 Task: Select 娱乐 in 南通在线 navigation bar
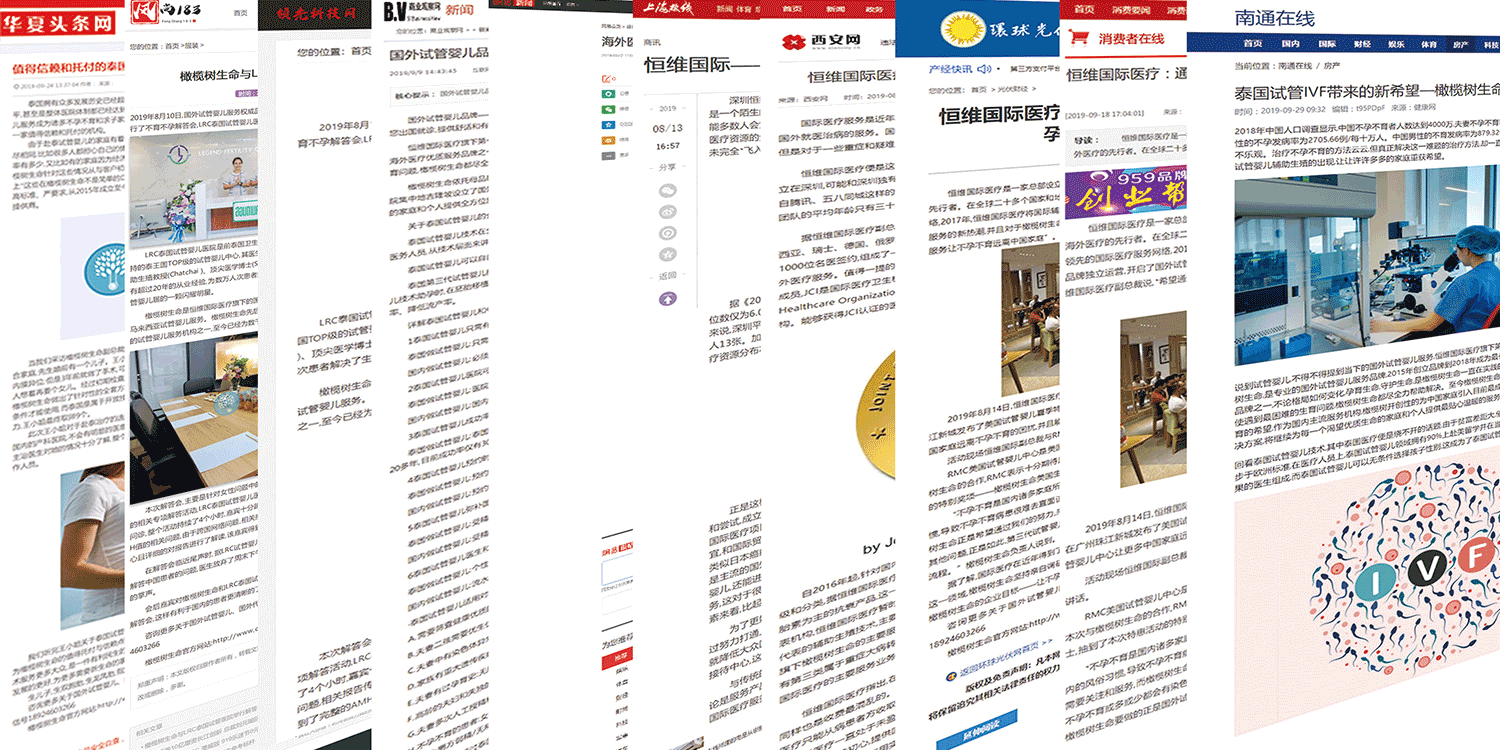(1396, 44)
